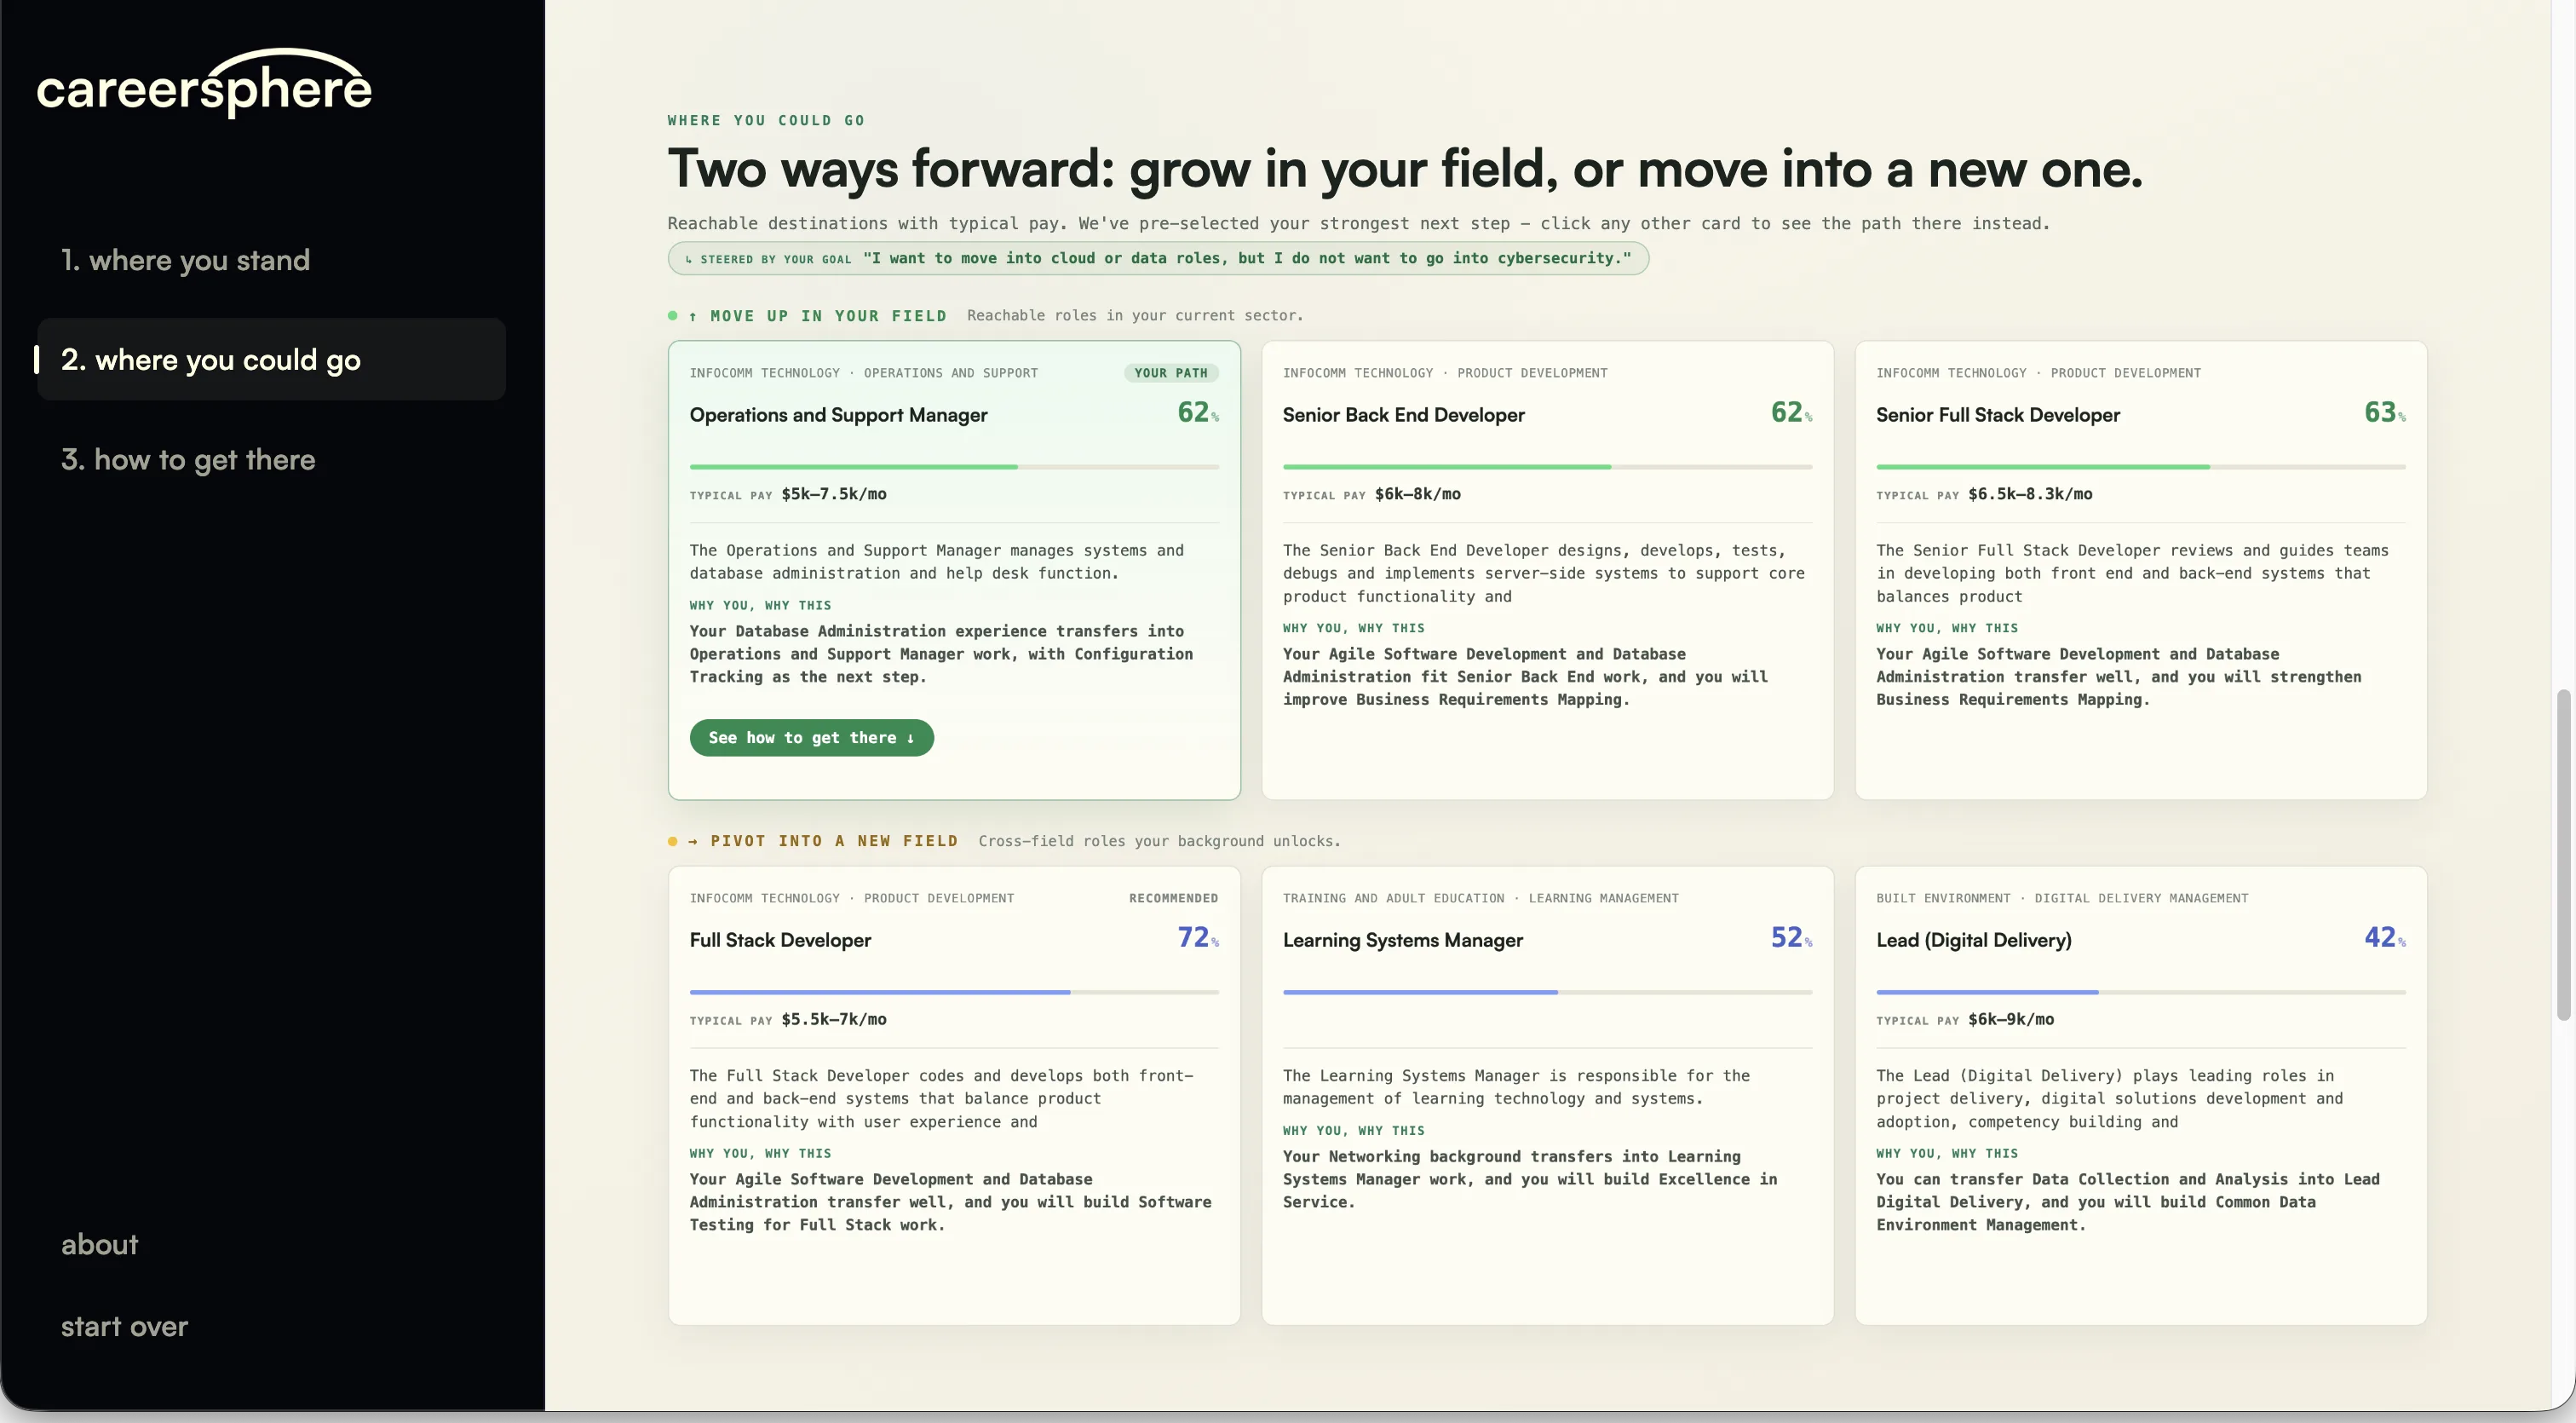Screen dimensions: 2576x1423
Task: Click the 63% score on Senior Full Stack
Action: tap(2384, 412)
